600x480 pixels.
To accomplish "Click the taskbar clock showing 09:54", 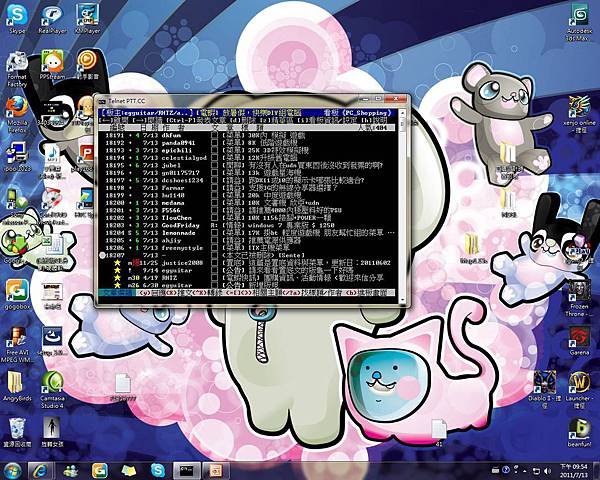I will tap(573, 471).
